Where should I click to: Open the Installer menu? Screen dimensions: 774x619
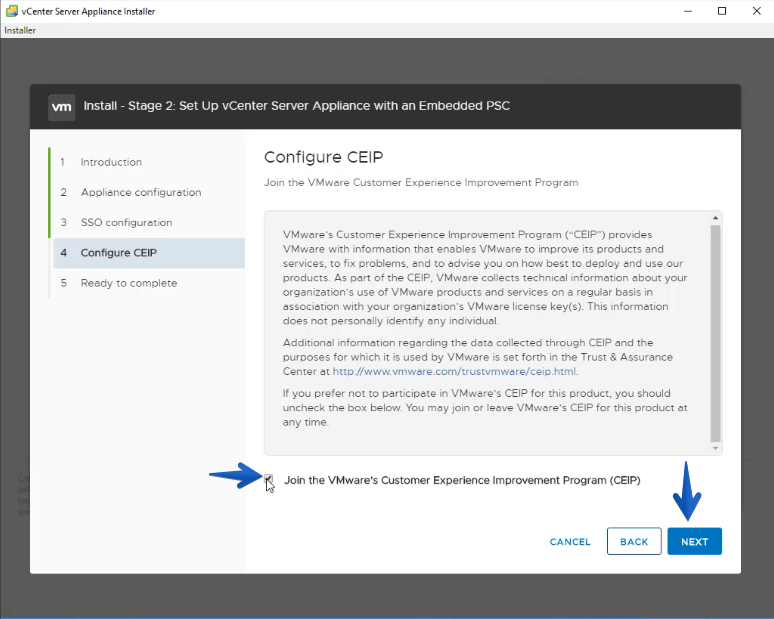pyautogui.click(x=20, y=30)
